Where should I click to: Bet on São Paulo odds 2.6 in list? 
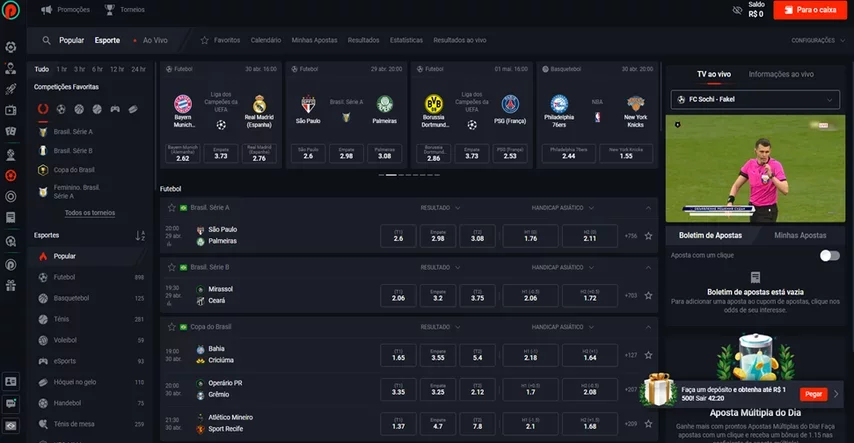pos(398,236)
